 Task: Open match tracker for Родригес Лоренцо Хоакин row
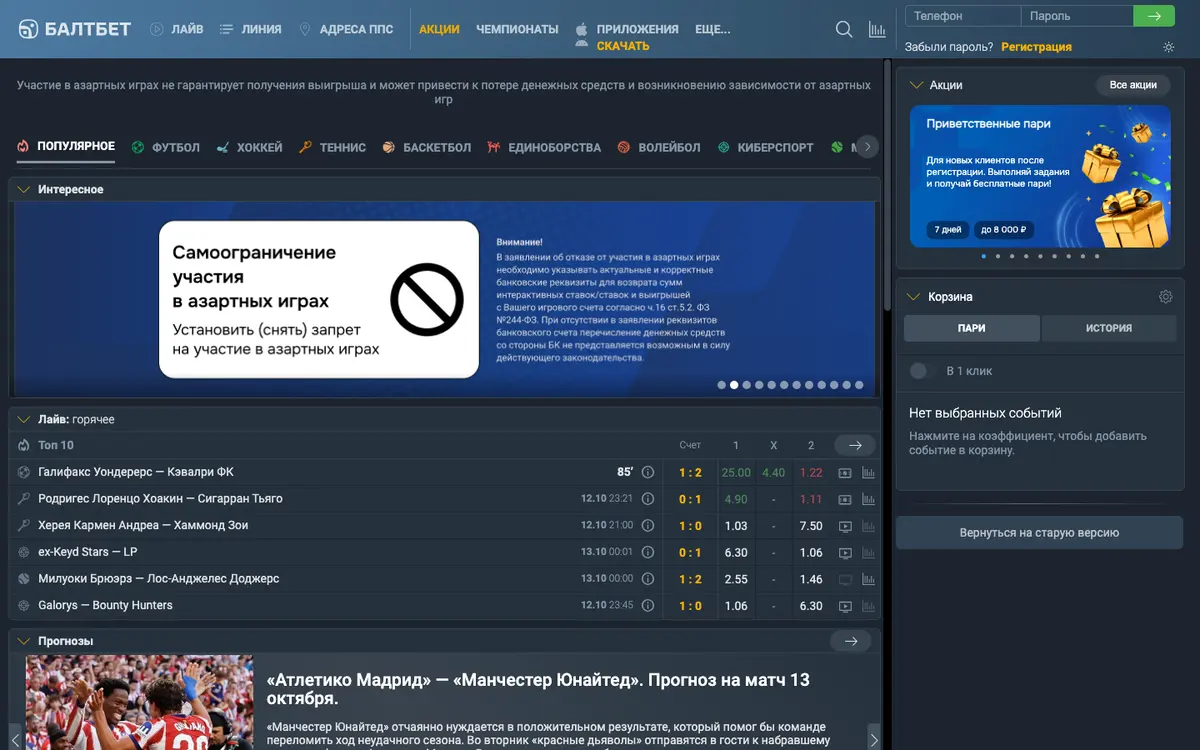[x=845, y=499]
